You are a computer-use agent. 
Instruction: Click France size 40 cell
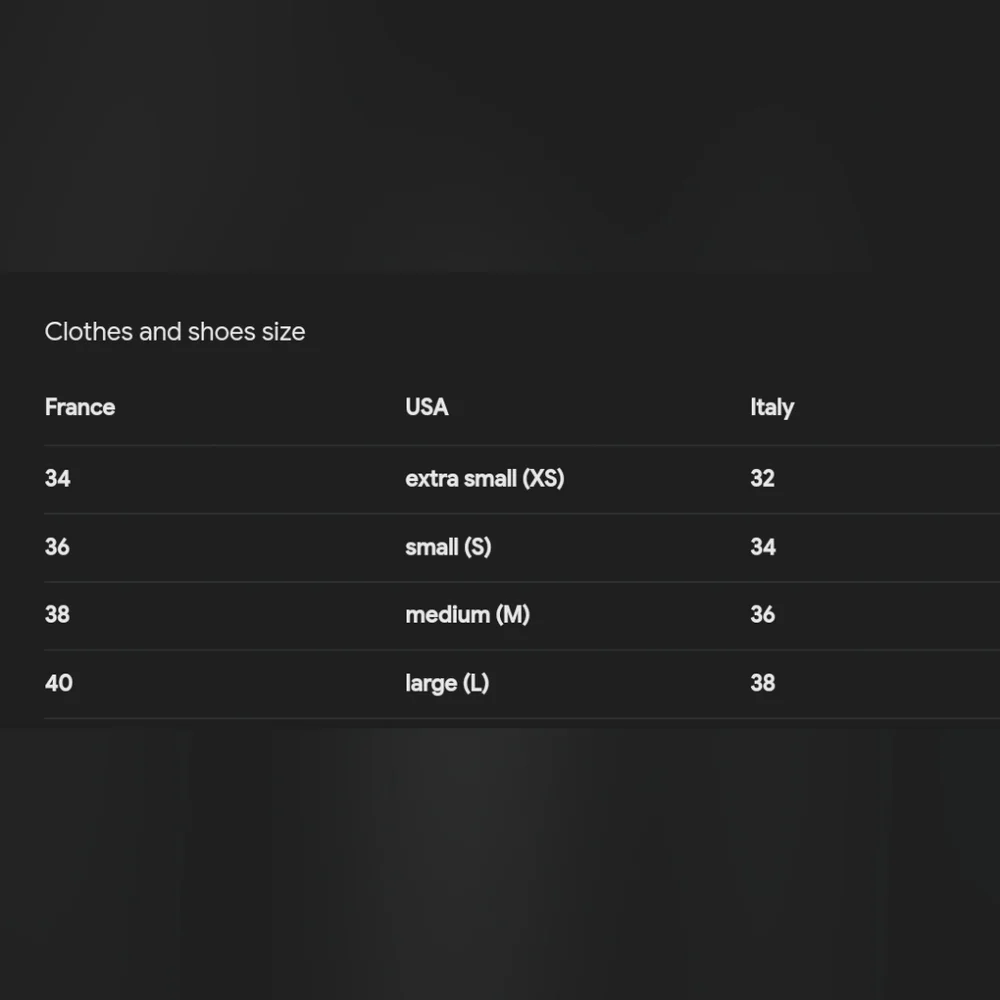click(59, 683)
